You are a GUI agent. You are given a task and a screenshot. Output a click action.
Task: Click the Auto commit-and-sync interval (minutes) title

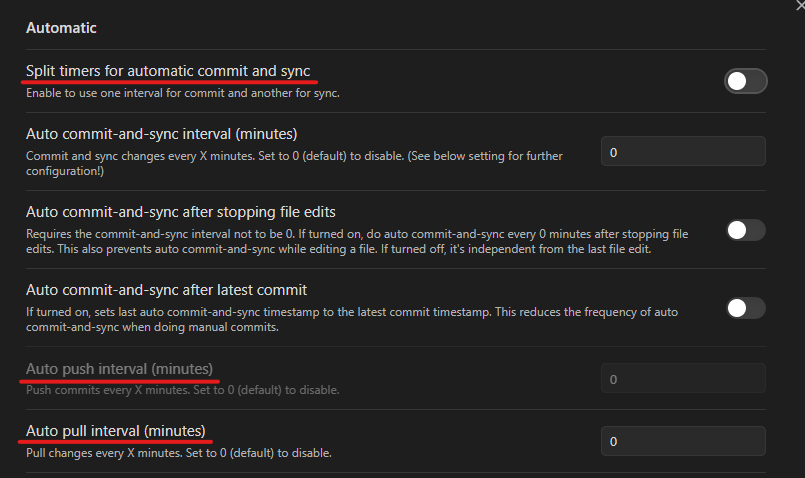162,134
